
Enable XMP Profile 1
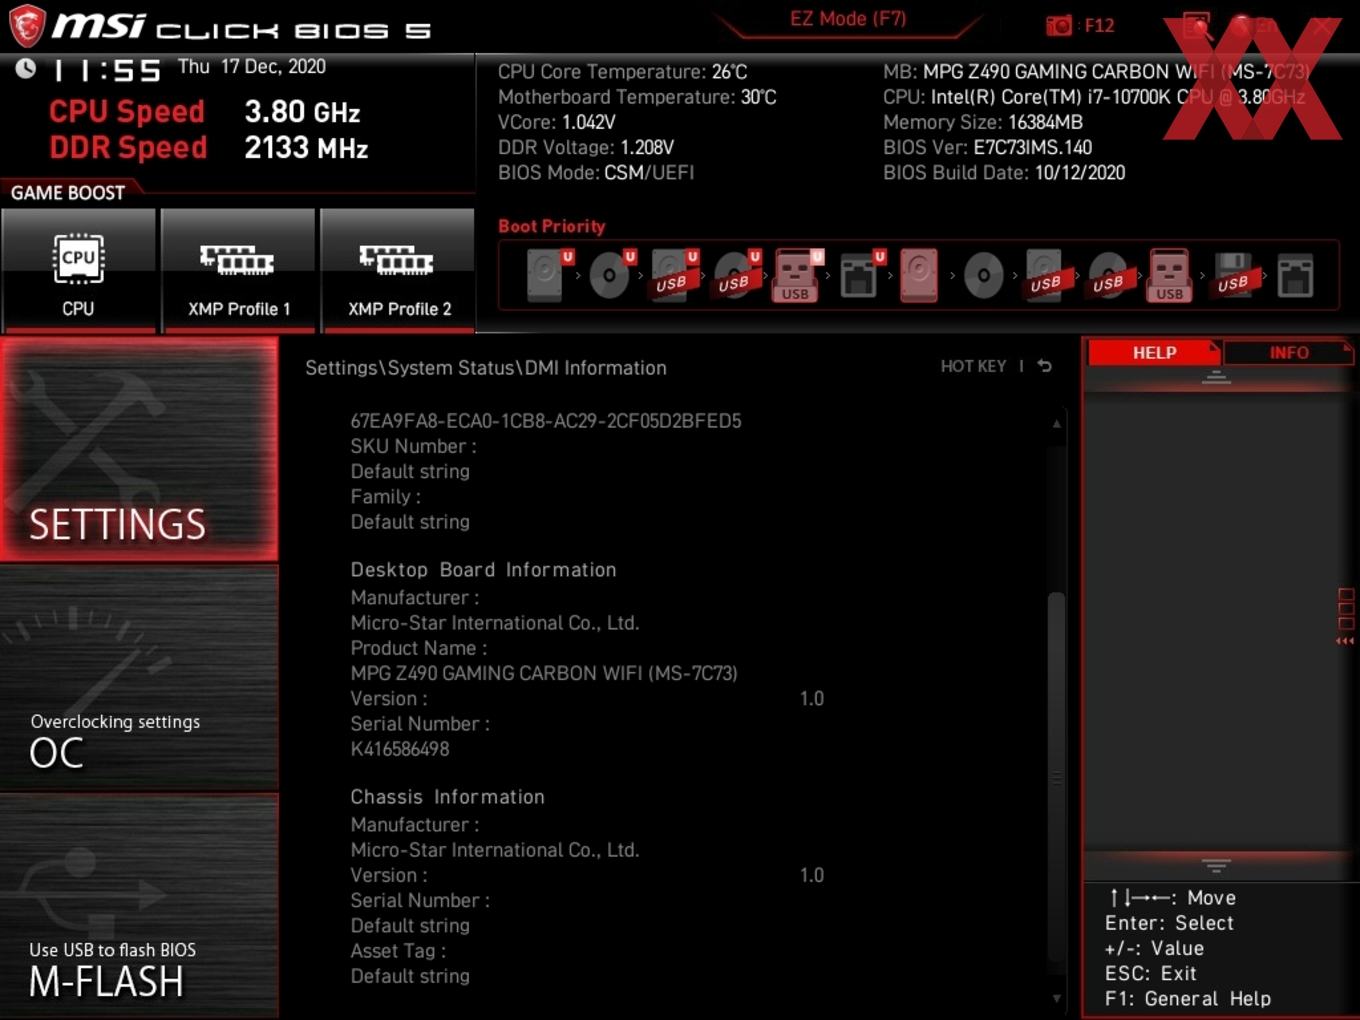coord(238,270)
